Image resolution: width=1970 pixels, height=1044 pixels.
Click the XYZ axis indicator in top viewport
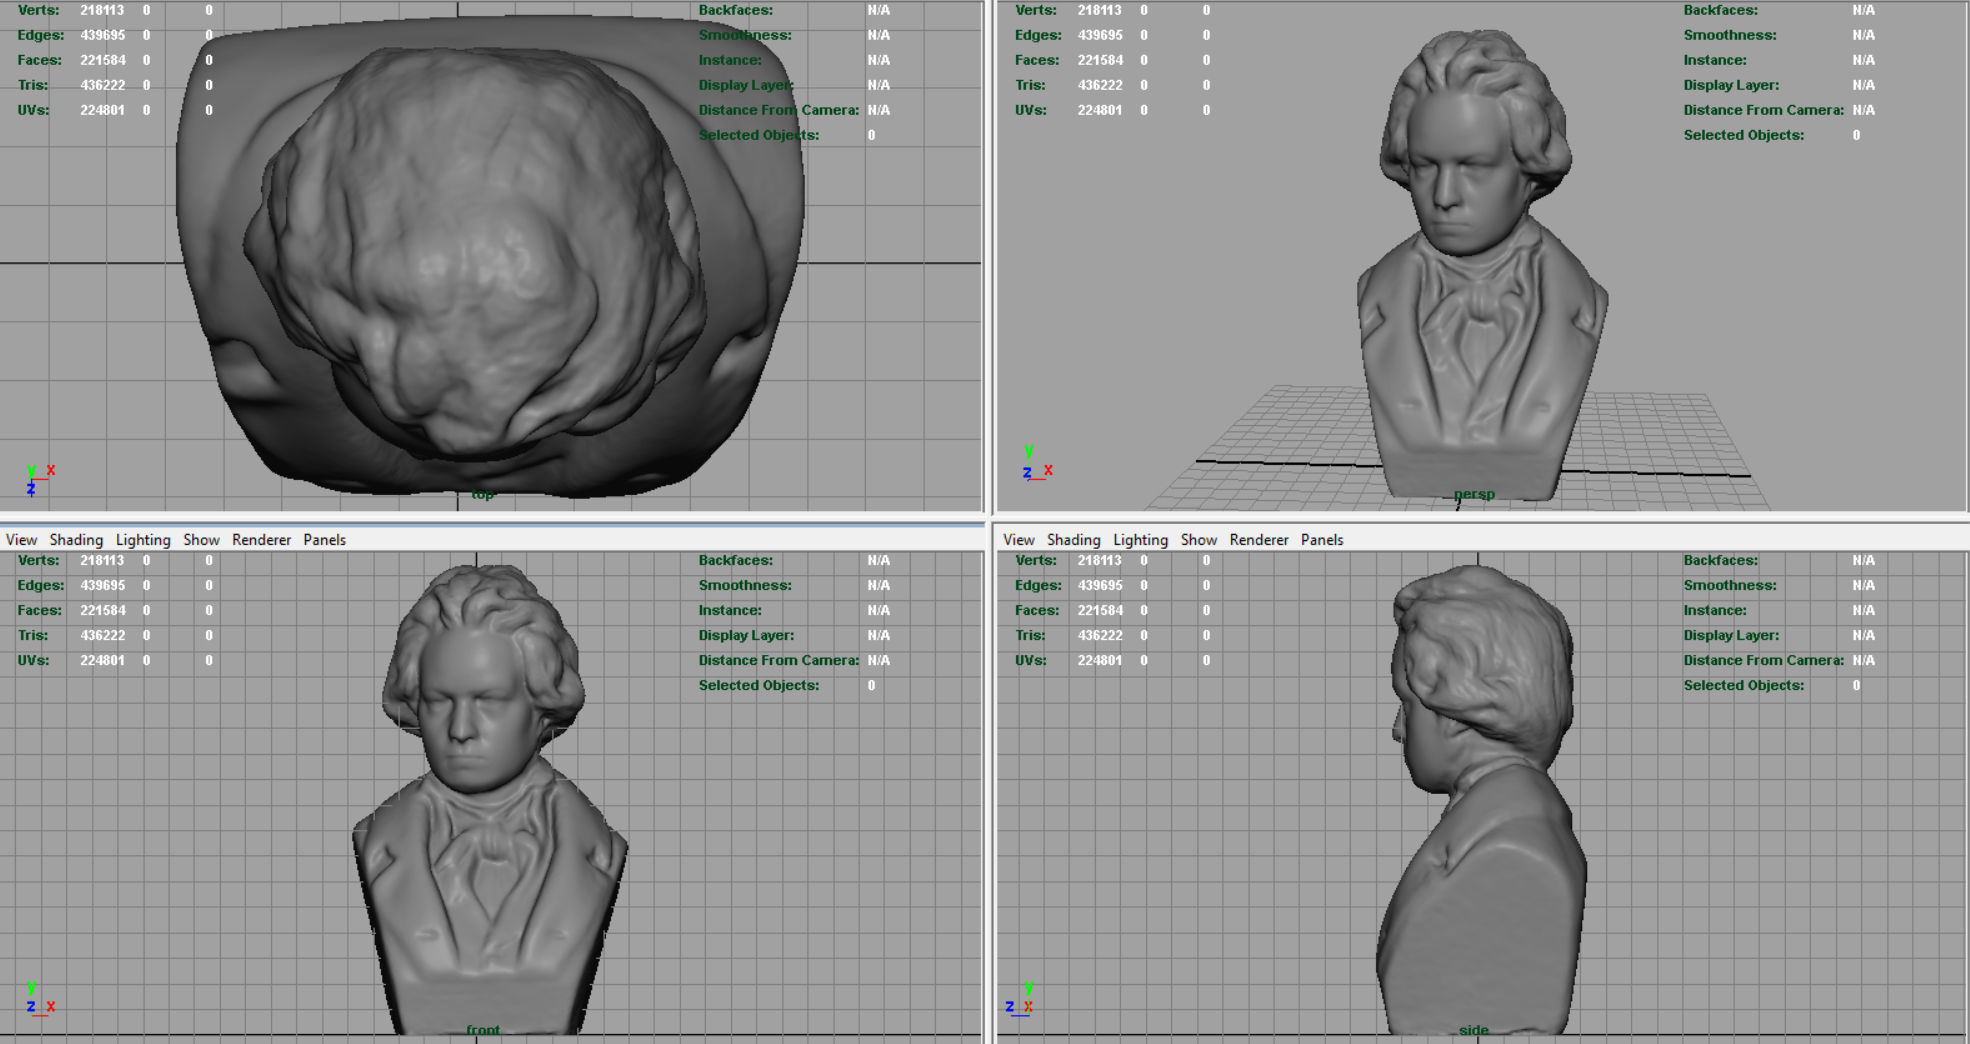pos(39,479)
